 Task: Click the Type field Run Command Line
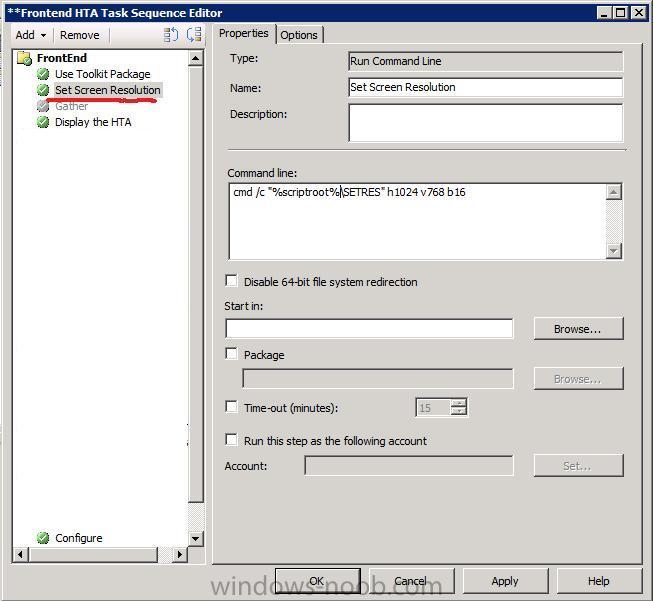point(485,61)
